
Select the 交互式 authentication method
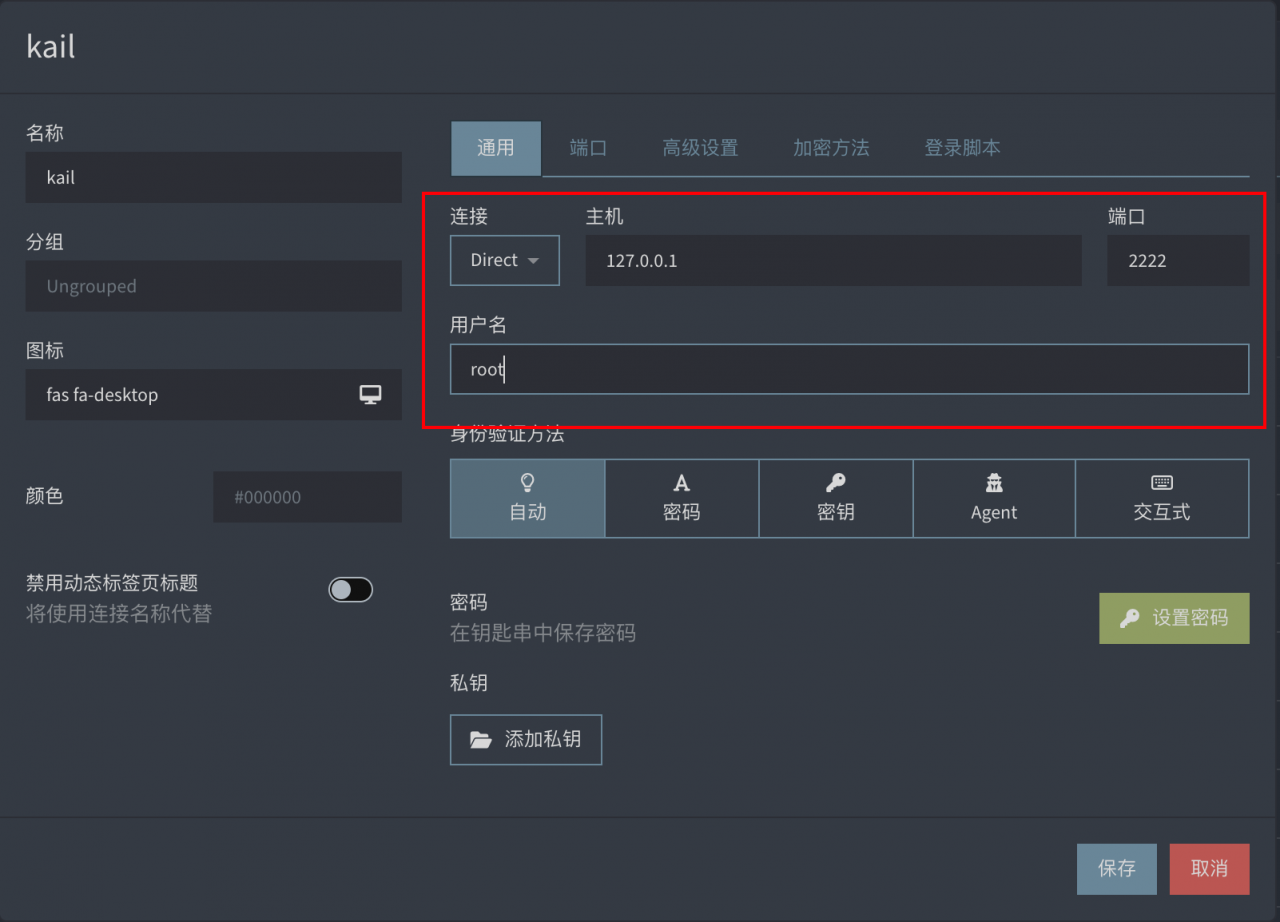pyautogui.click(x=1162, y=498)
